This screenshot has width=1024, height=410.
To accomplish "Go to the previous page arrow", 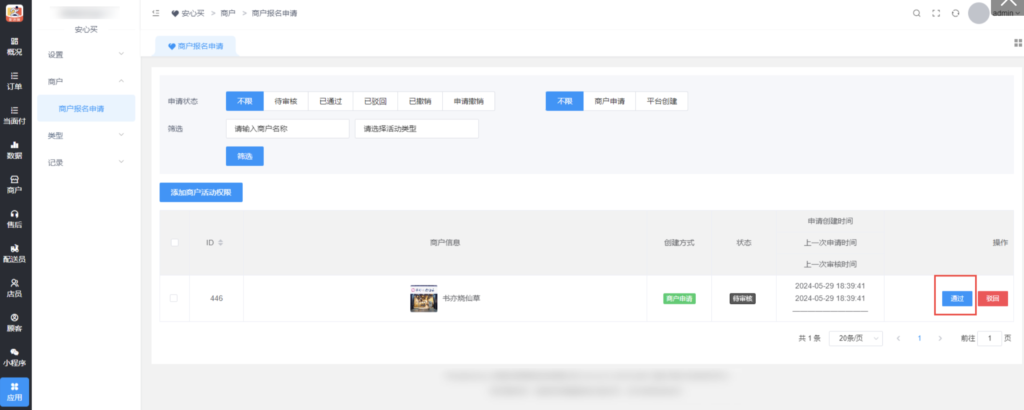I will pyautogui.click(x=899, y=338).
